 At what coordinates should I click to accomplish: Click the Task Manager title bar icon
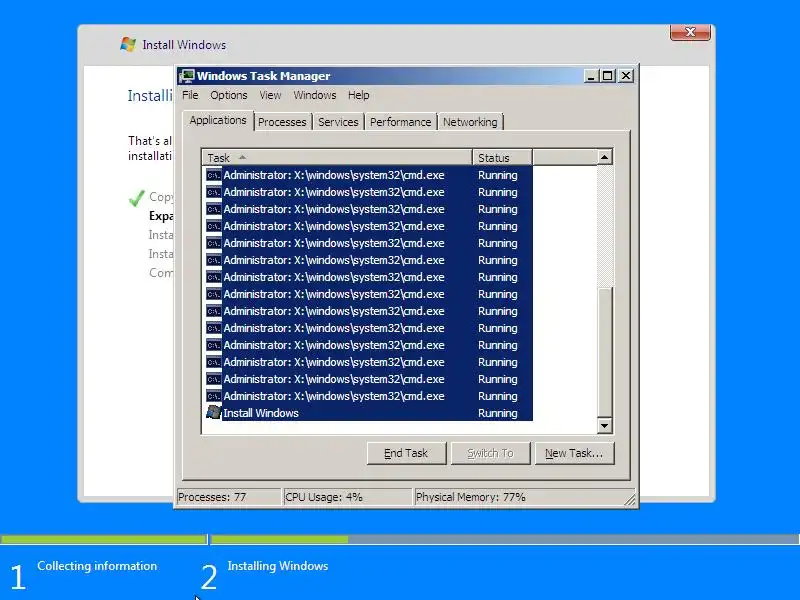(187, 76)
